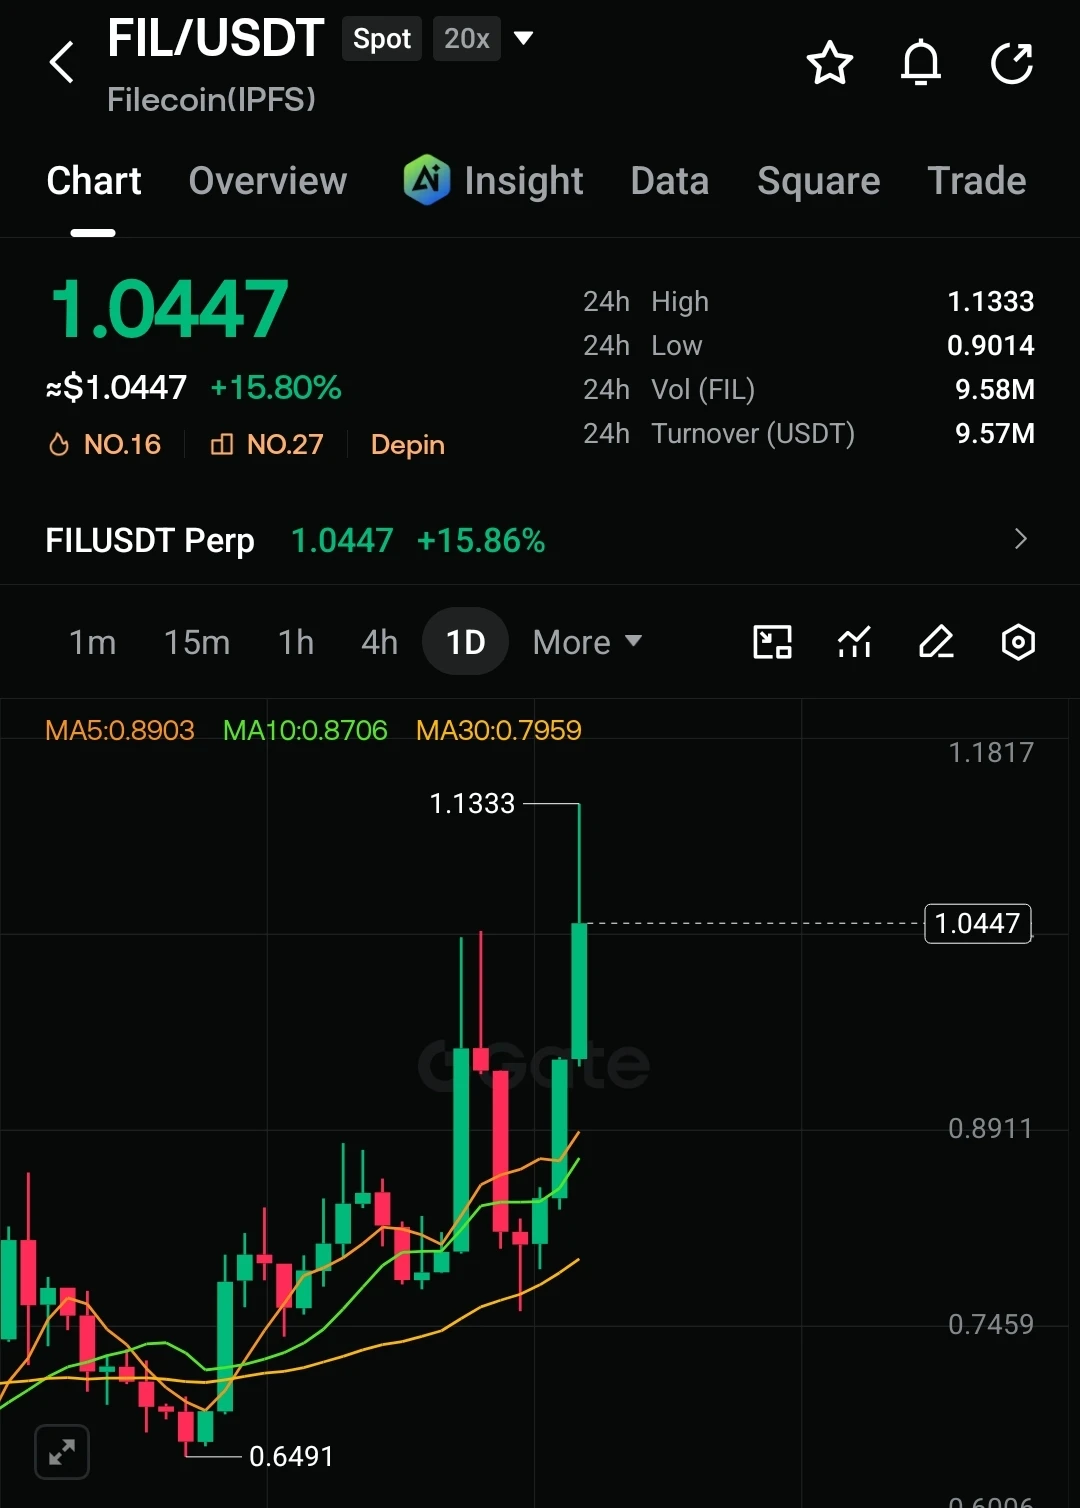Tap the market-cap rank NO.27 badge

(x=267, y=444)
